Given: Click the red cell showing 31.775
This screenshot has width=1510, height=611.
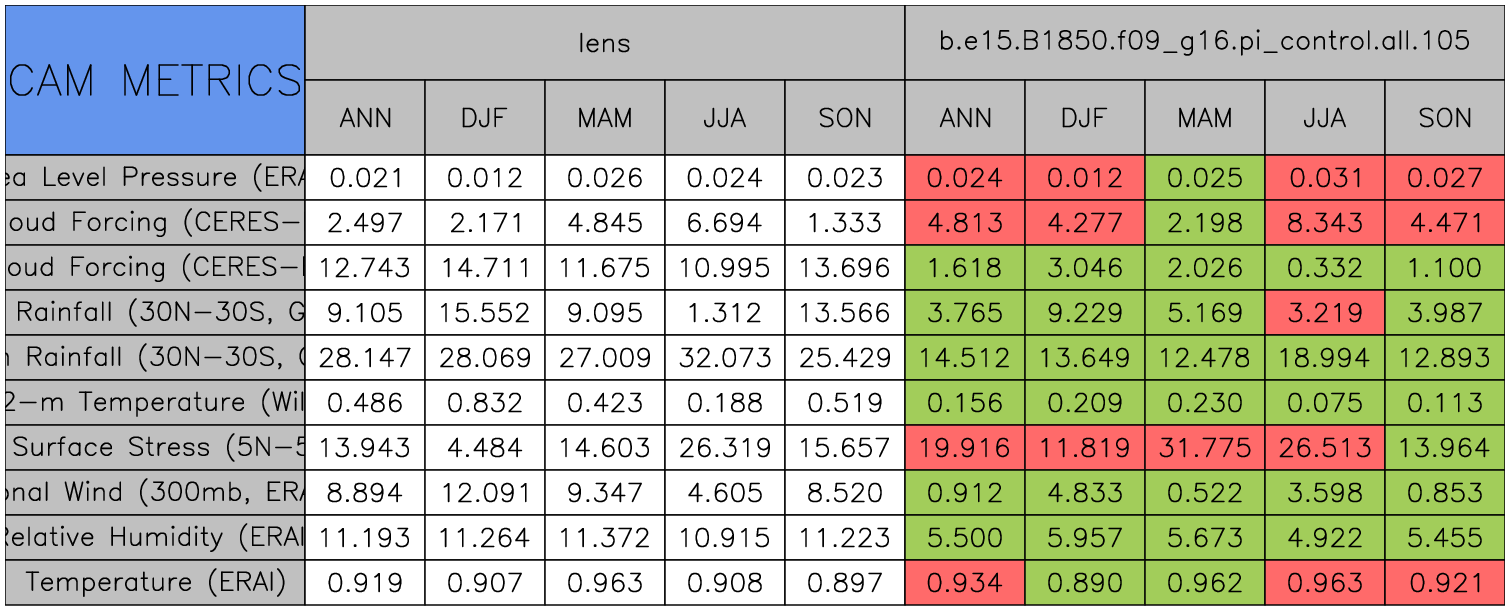Looking at the screenshot, I should (x=1204, y=447).
